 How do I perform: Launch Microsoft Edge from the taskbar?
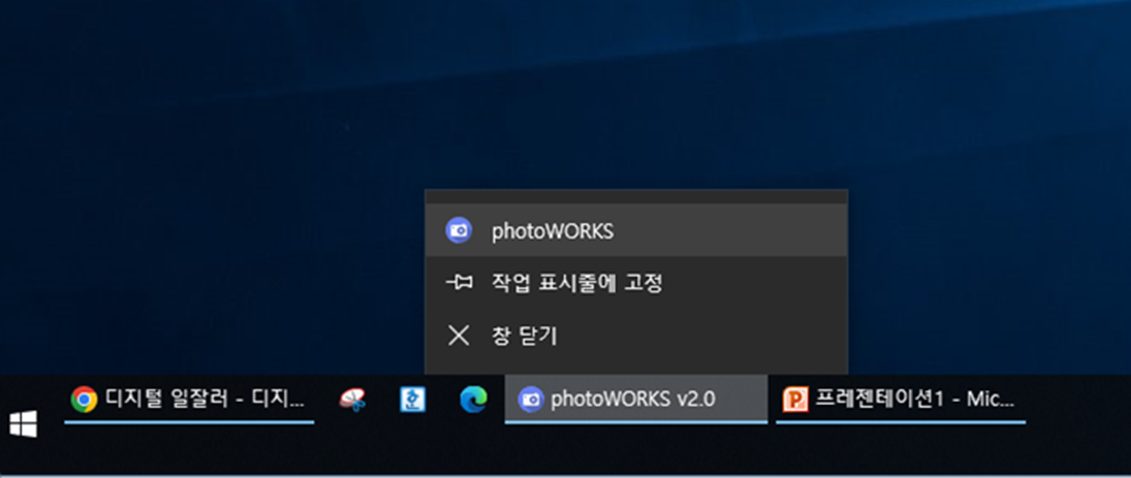474,399
